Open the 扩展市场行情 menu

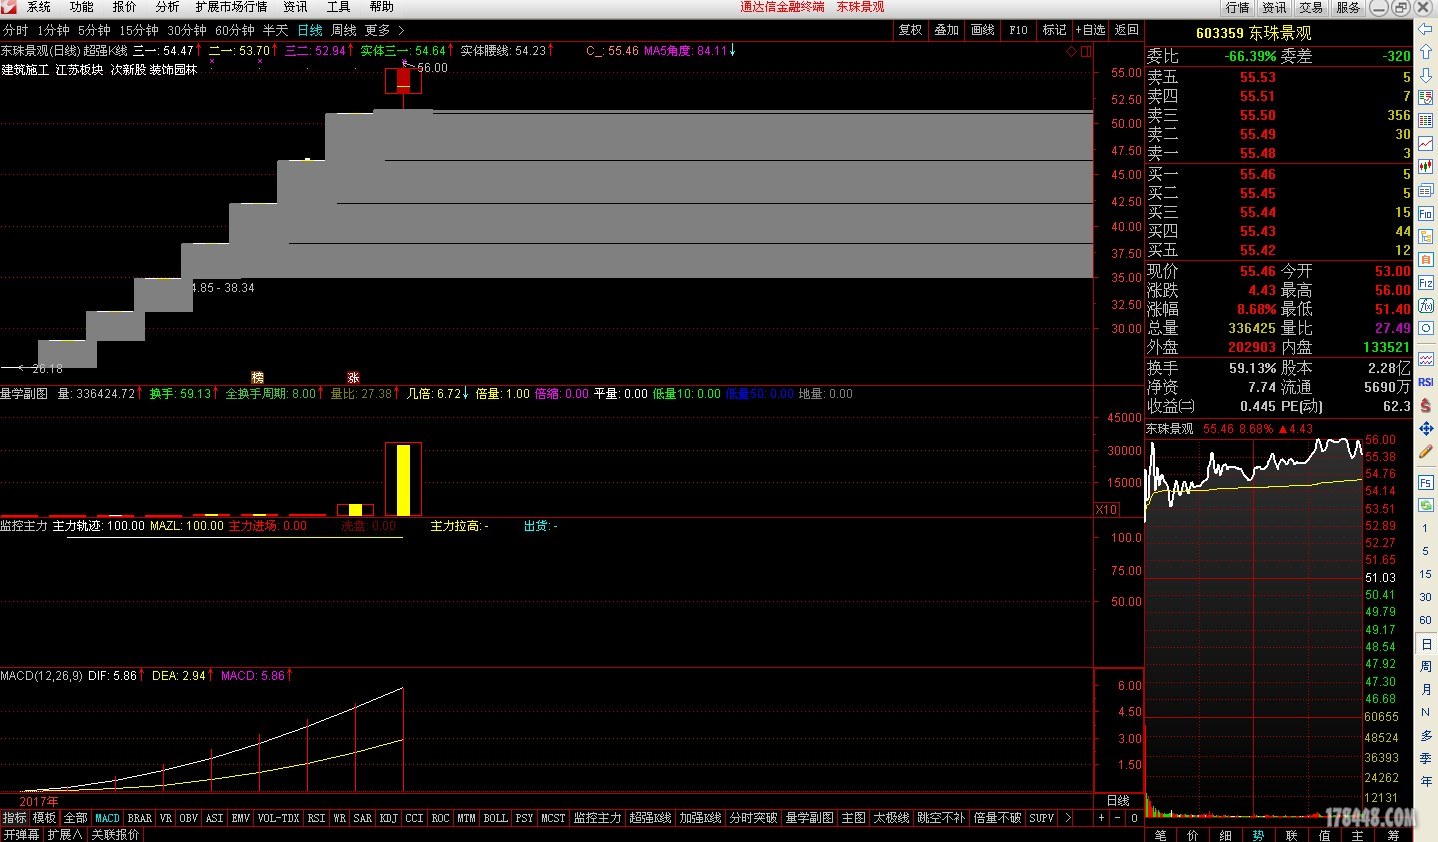click(231, 7)
